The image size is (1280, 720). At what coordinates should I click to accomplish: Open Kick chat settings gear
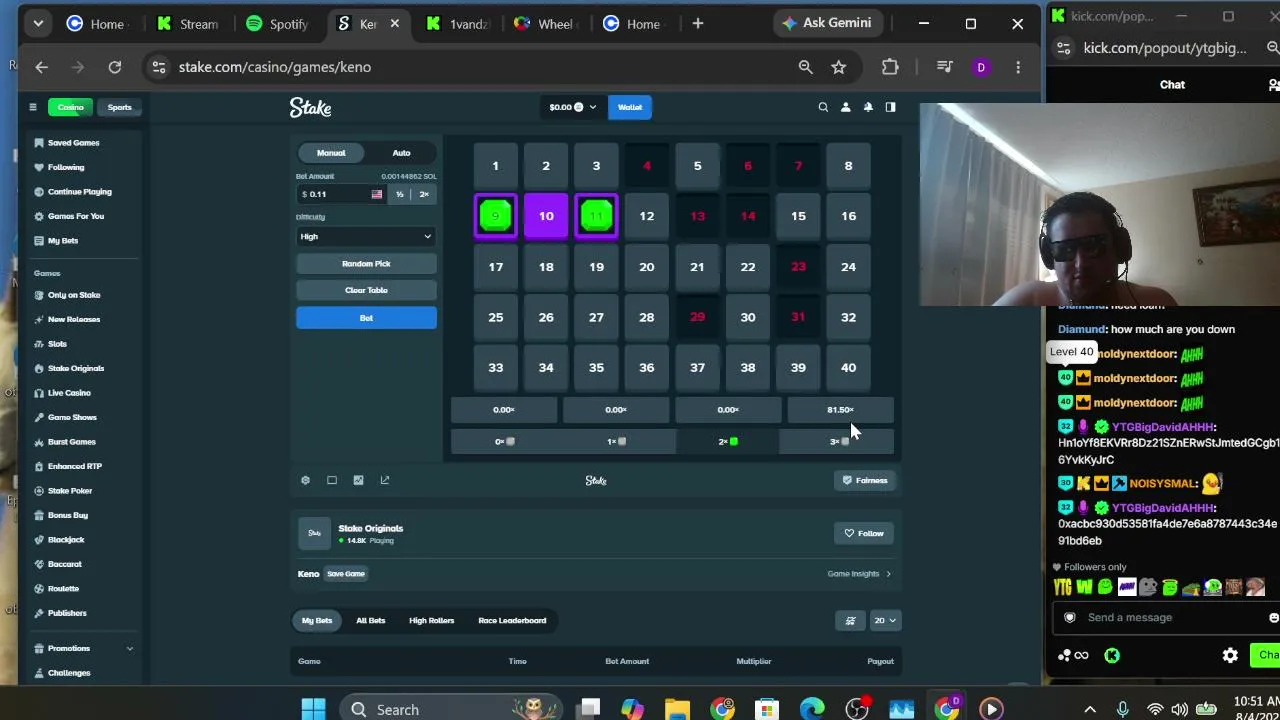1230,655
